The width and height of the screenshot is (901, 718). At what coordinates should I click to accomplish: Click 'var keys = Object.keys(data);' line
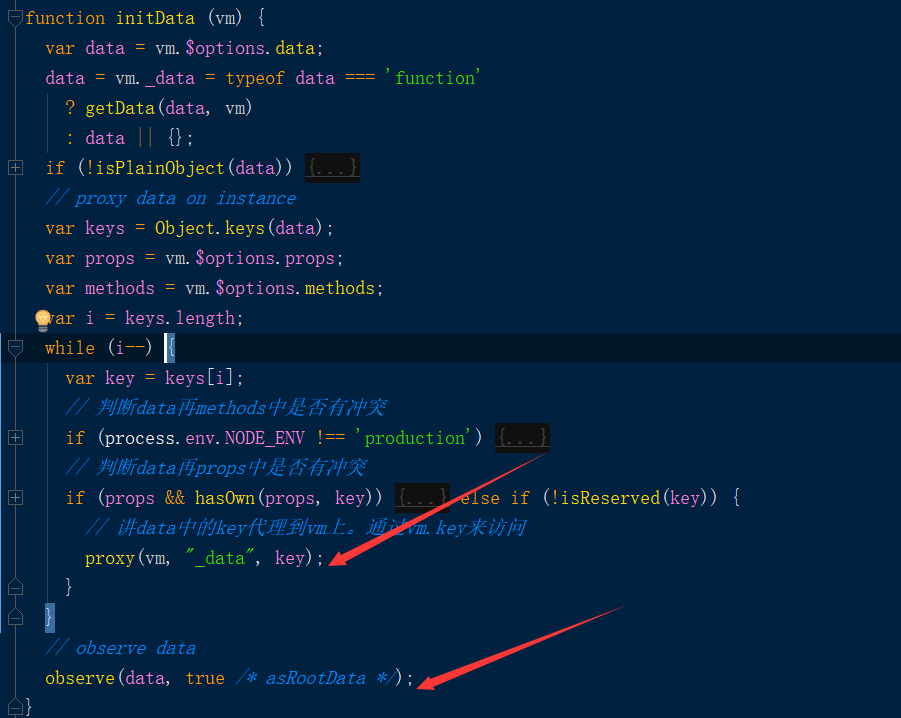189,228
